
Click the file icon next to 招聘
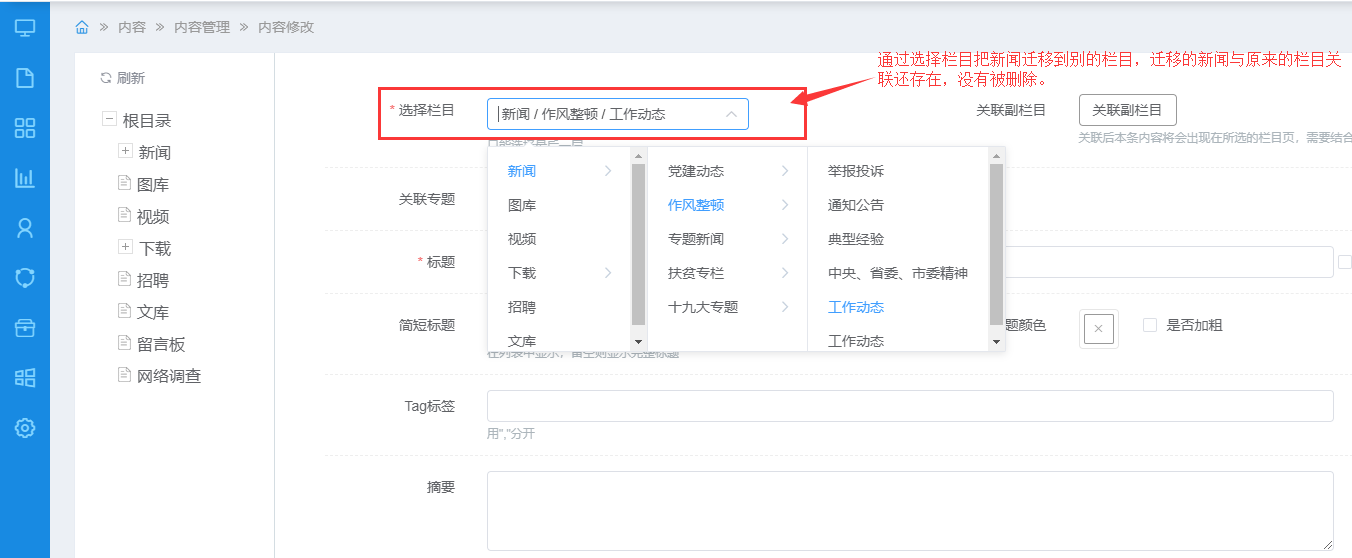[x=125, y=279]
